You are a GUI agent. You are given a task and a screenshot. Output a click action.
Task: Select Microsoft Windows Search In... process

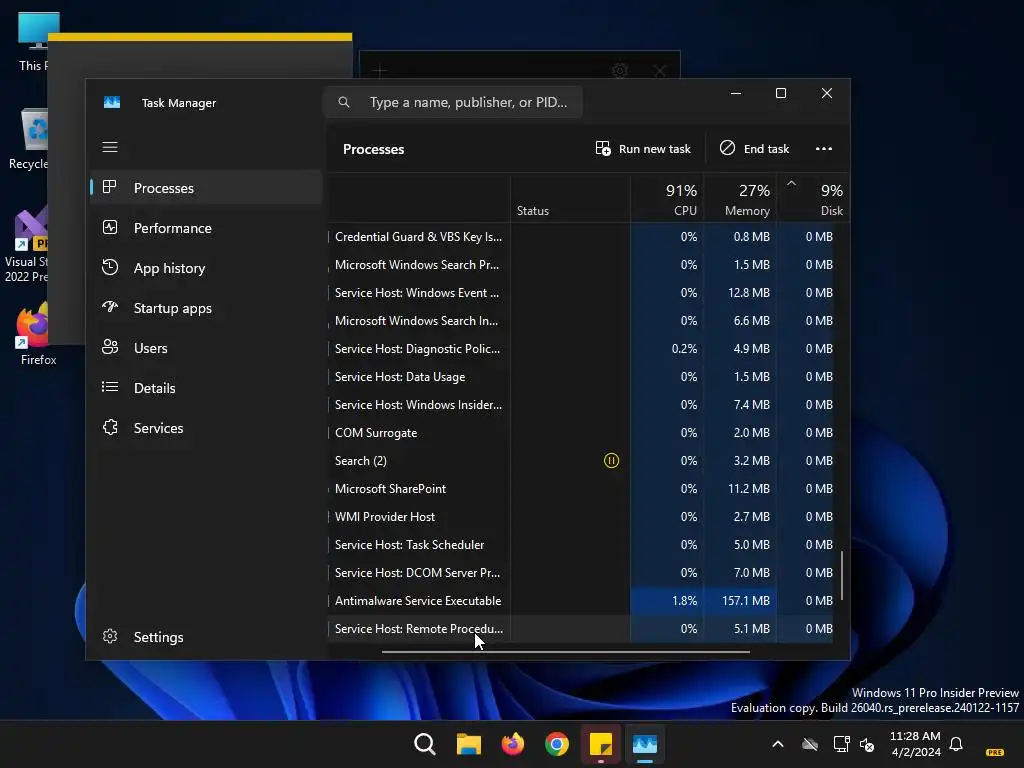(580, 321)
